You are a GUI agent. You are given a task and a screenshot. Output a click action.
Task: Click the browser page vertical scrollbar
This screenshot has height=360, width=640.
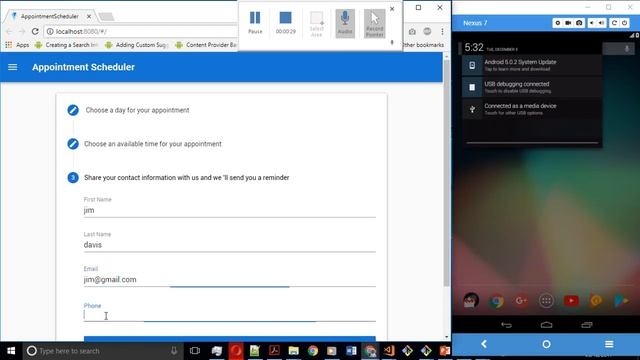(x=447, y=173)
